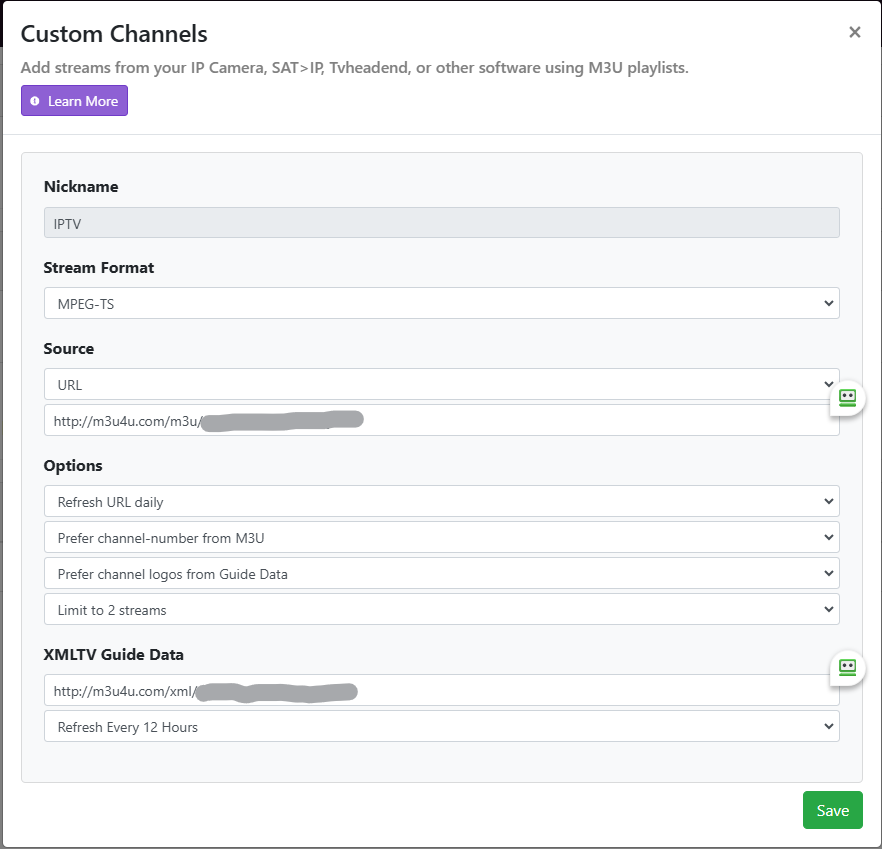Image resolution: width=882 pixels, height=849 pixels.
Task: Click password manager icon beside XMLTV Guide Data
Action: click(x=847, y=667)
